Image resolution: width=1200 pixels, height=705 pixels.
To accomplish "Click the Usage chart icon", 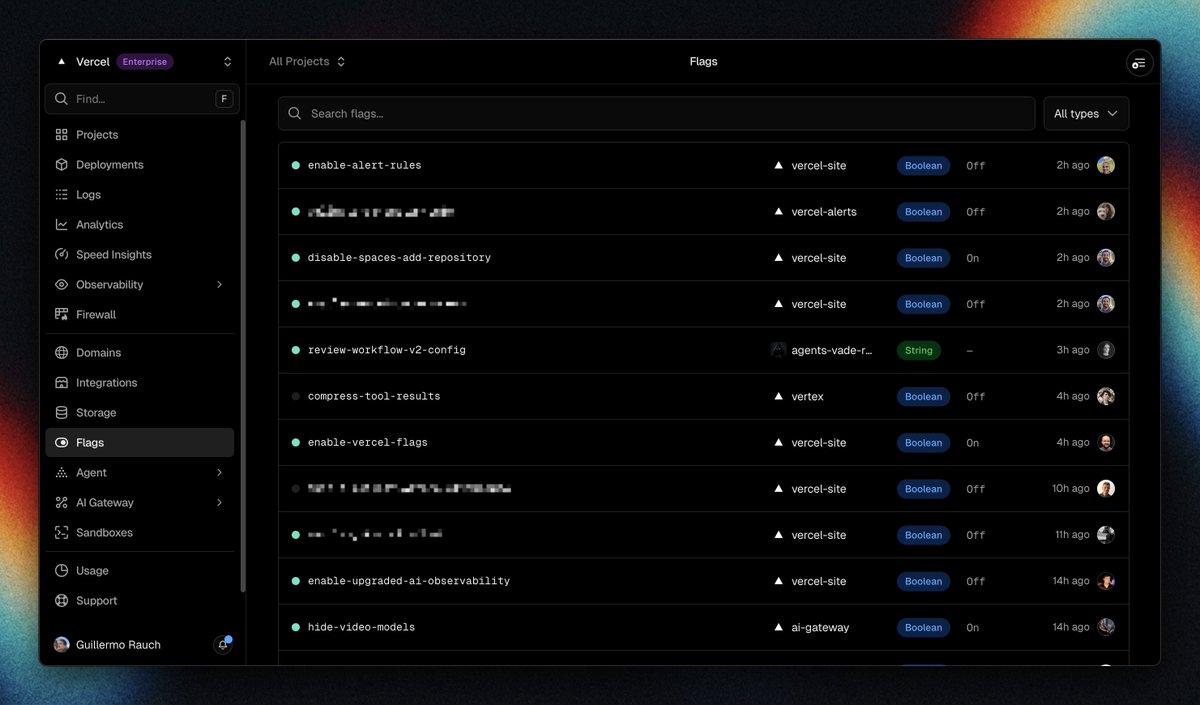I will (61, 571).
